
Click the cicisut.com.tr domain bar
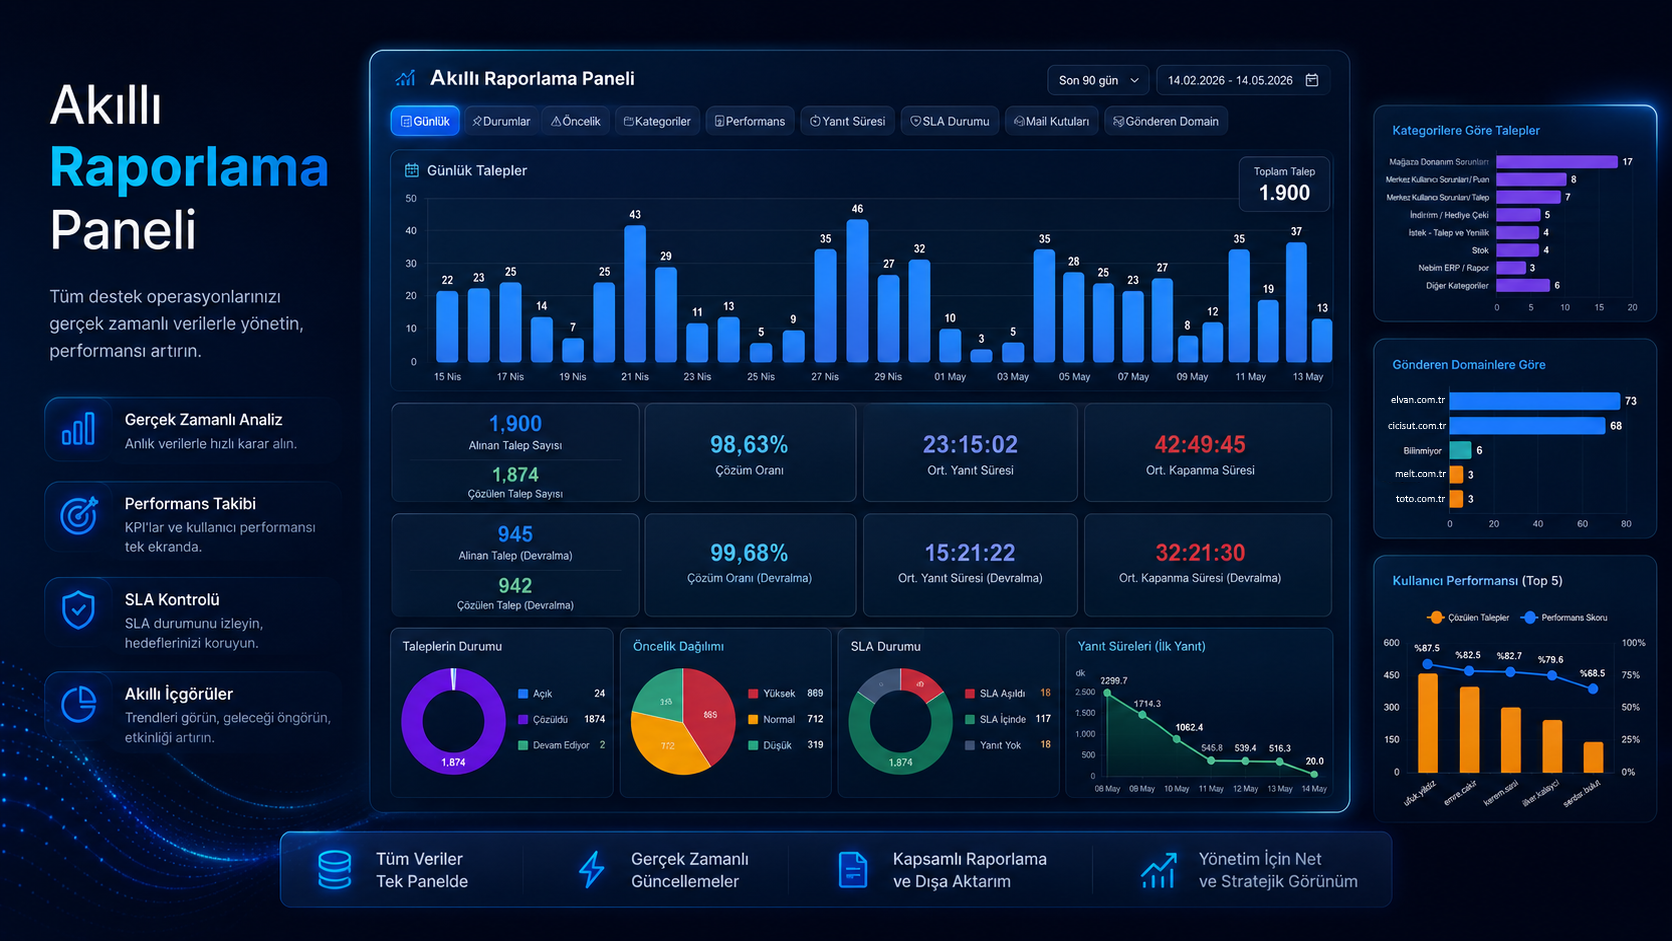coord(1527,426)
